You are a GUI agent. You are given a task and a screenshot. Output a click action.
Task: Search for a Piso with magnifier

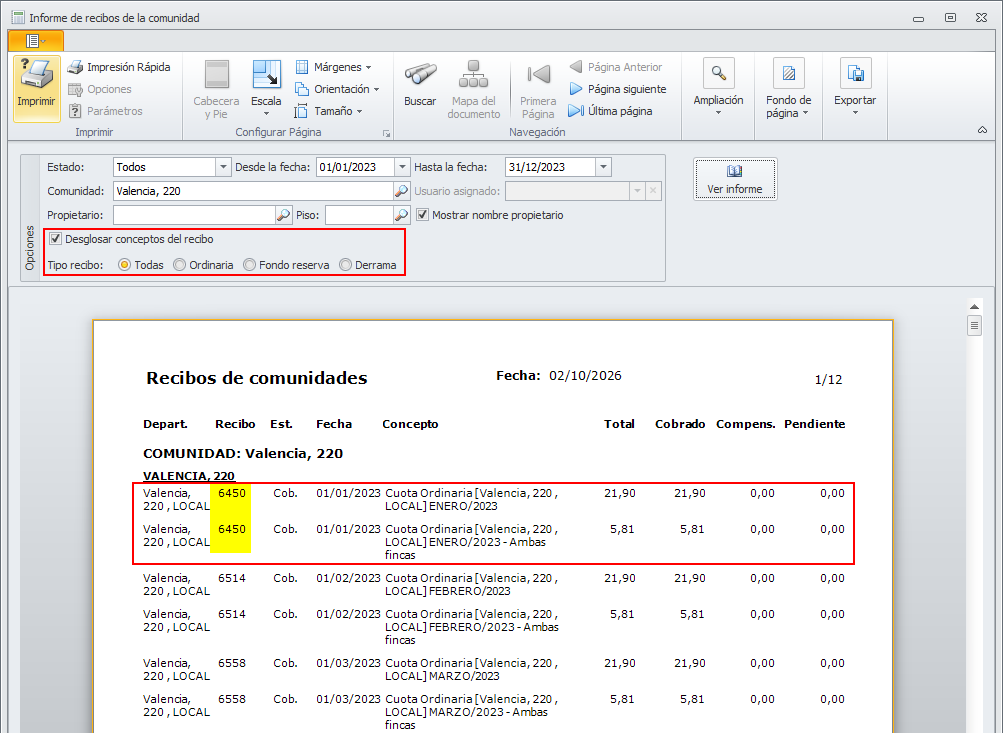401,215
